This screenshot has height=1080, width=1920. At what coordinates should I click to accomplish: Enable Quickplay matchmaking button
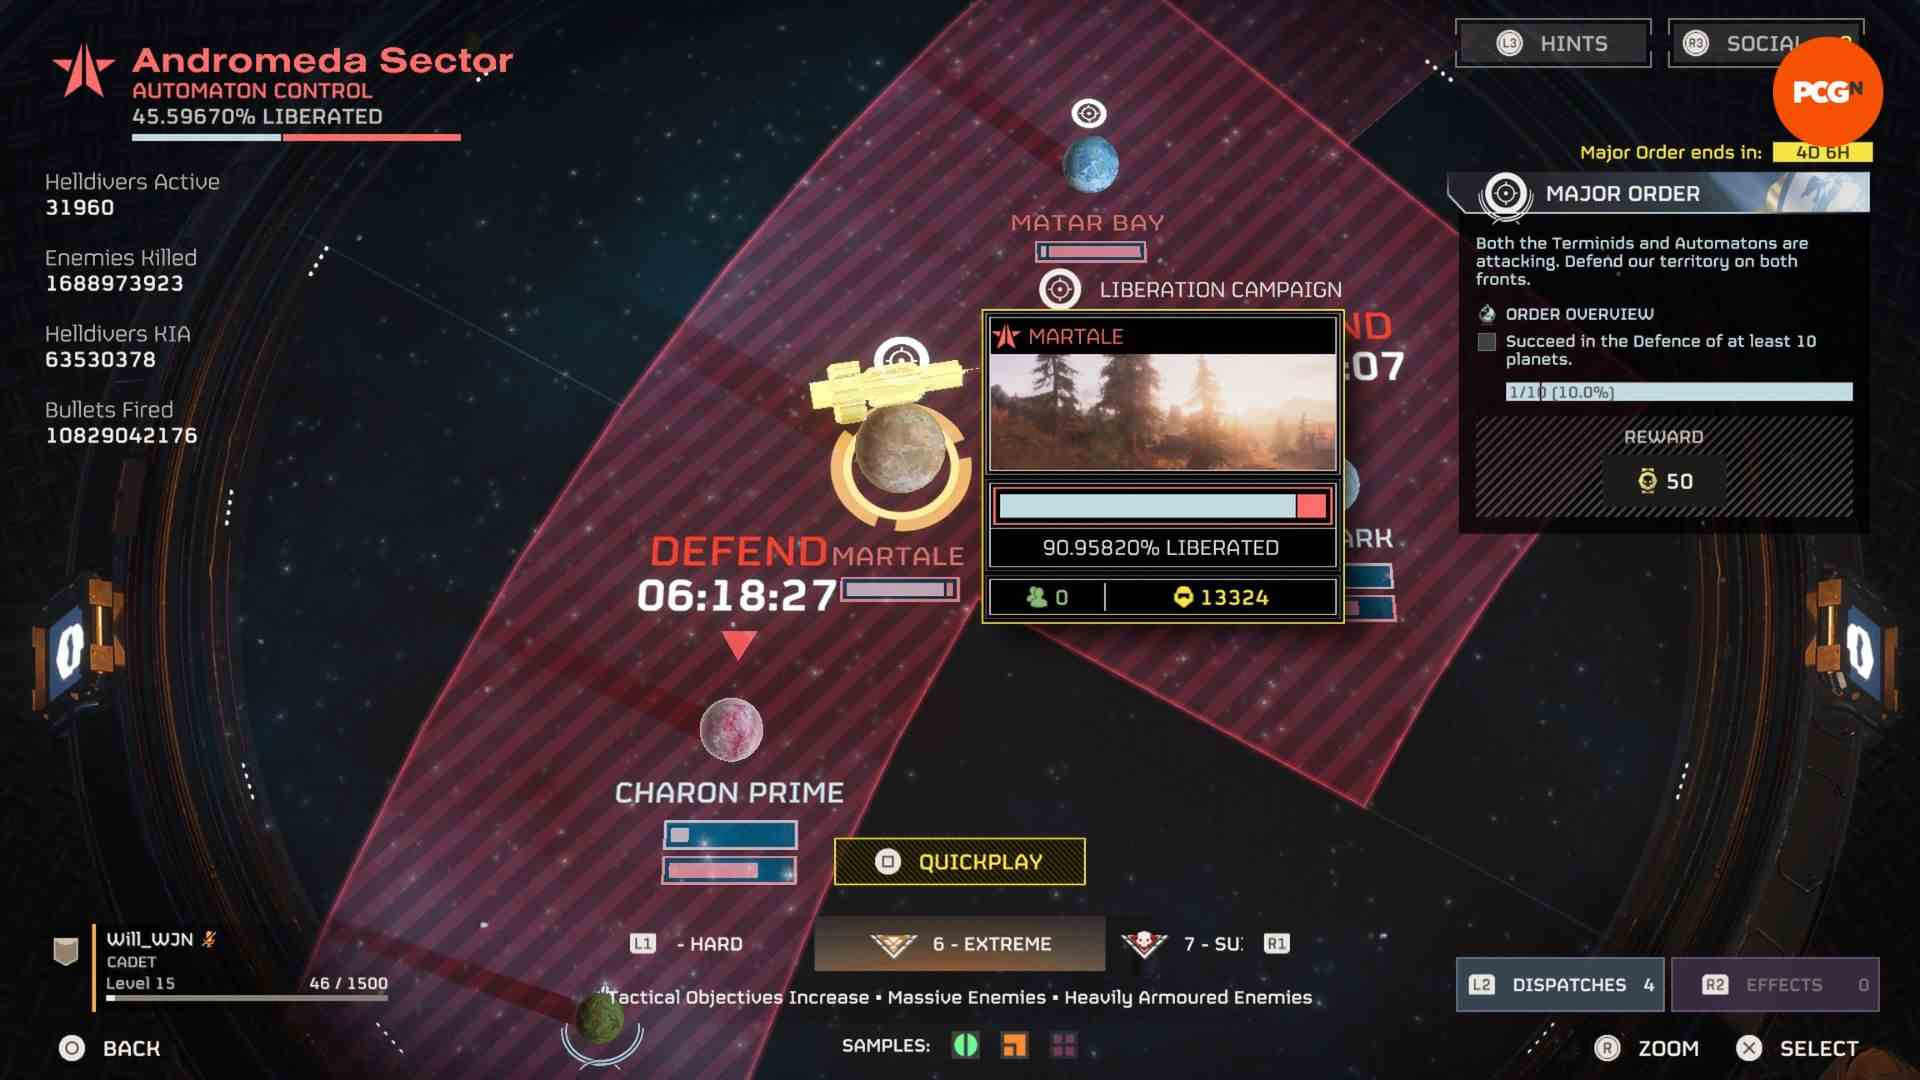960,861
